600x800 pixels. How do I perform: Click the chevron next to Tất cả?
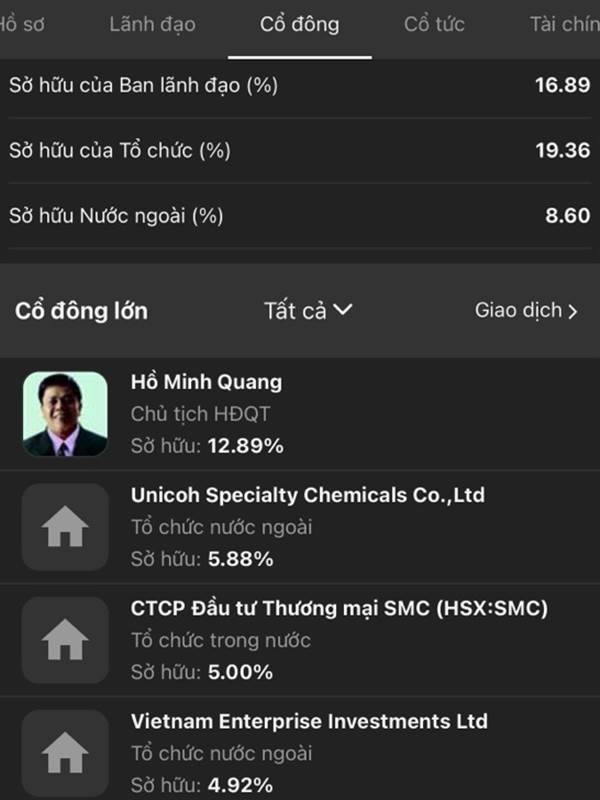click(x=342, y=309)
